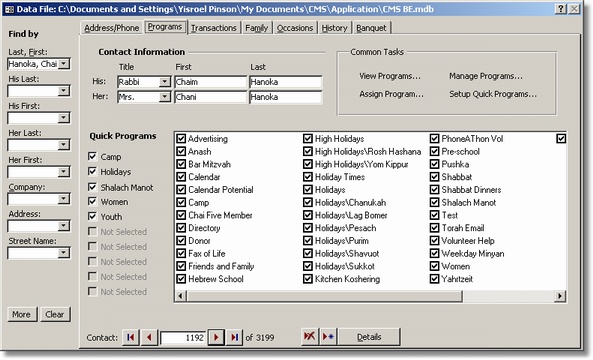
Task: Toggle Kitchen Koshering checkbox
Action: 308,279
